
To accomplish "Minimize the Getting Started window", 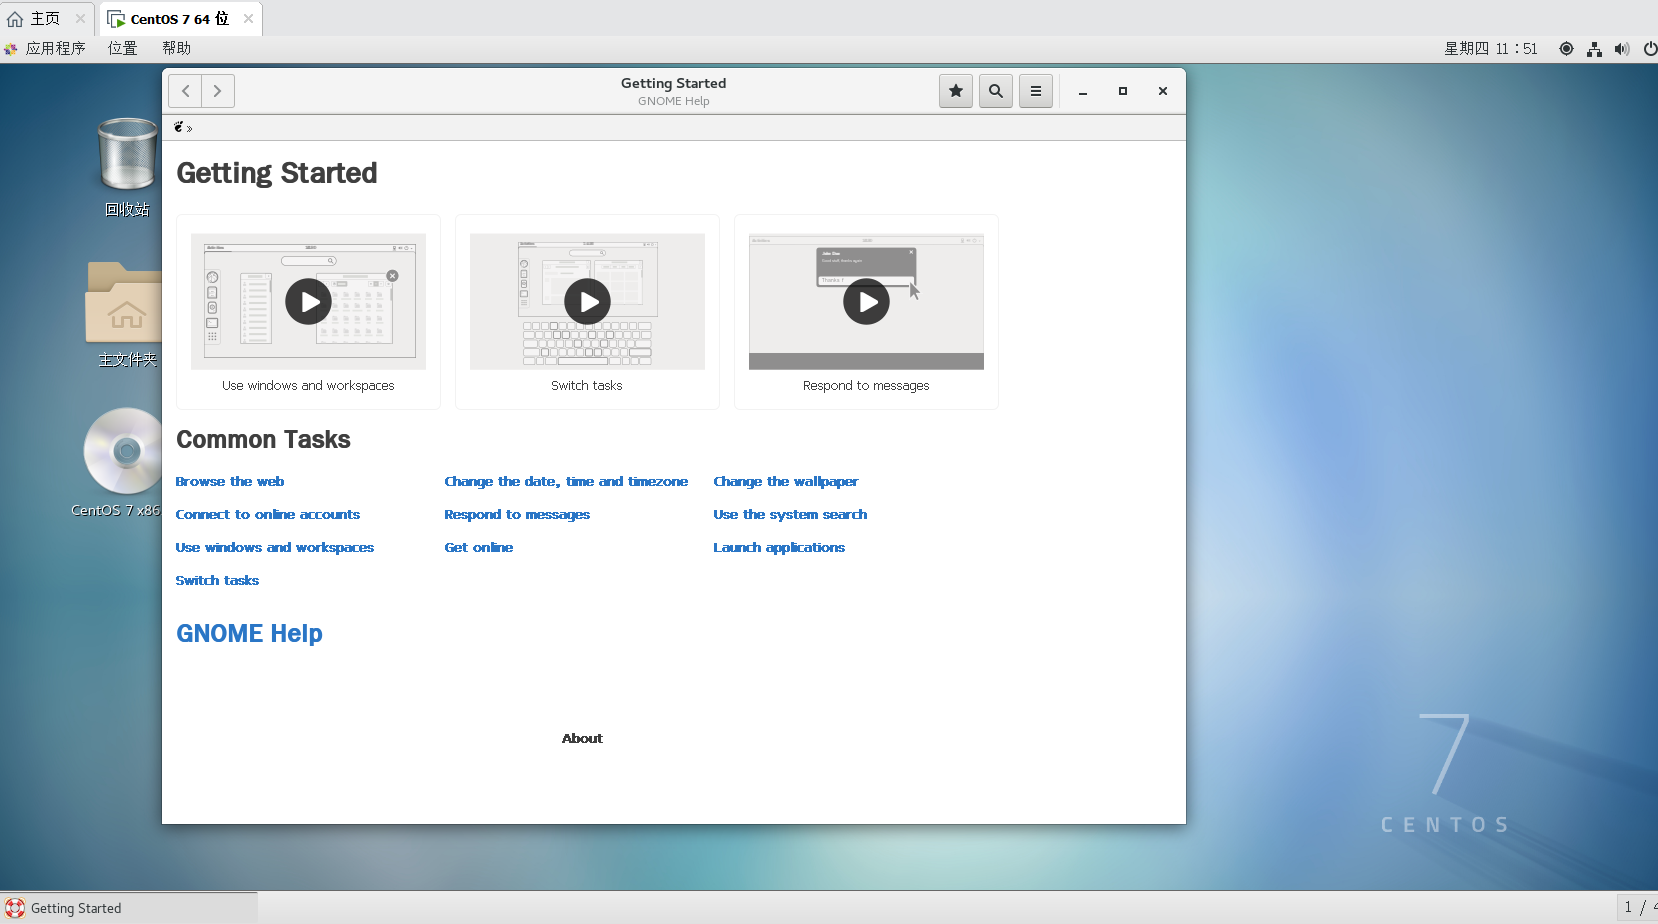I will (1083, 91).
